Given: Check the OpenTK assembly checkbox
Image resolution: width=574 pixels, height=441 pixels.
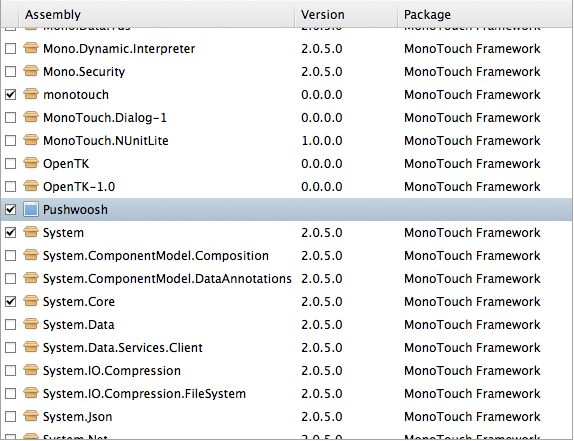Looking at the screenshot, I should point(11,163).
